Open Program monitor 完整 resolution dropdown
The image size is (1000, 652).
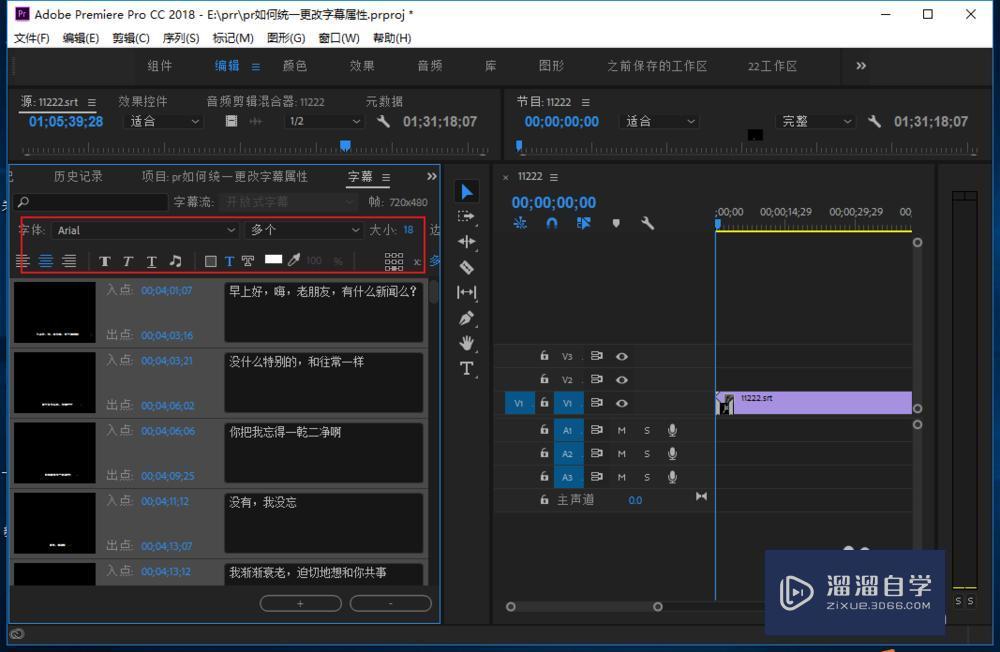click(816, 121)
